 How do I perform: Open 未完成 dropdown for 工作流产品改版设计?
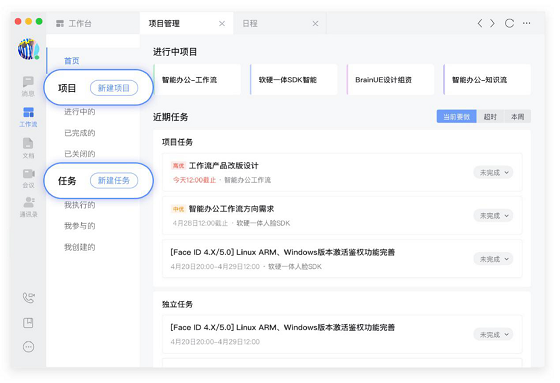point(494,173)
